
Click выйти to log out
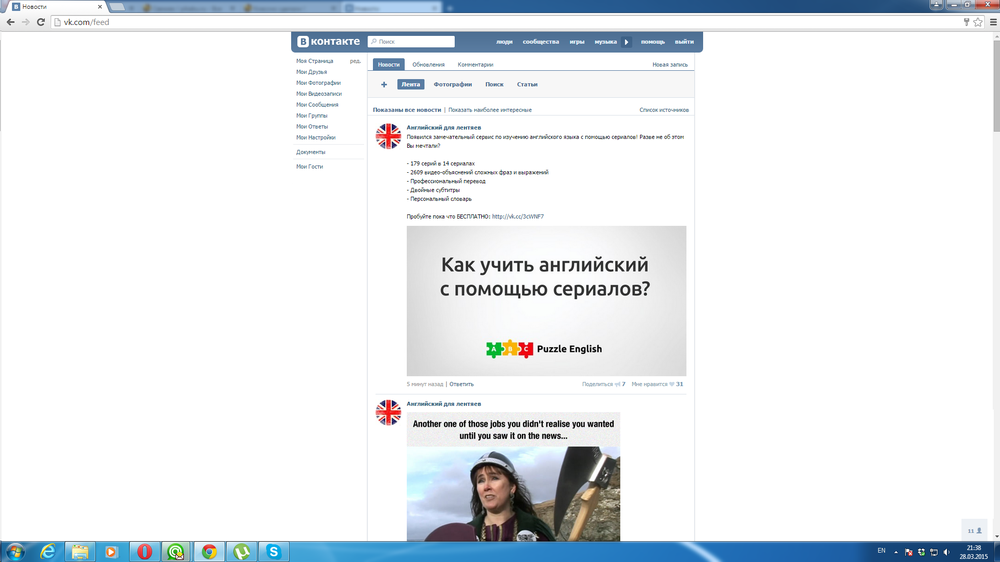point(684,41)
